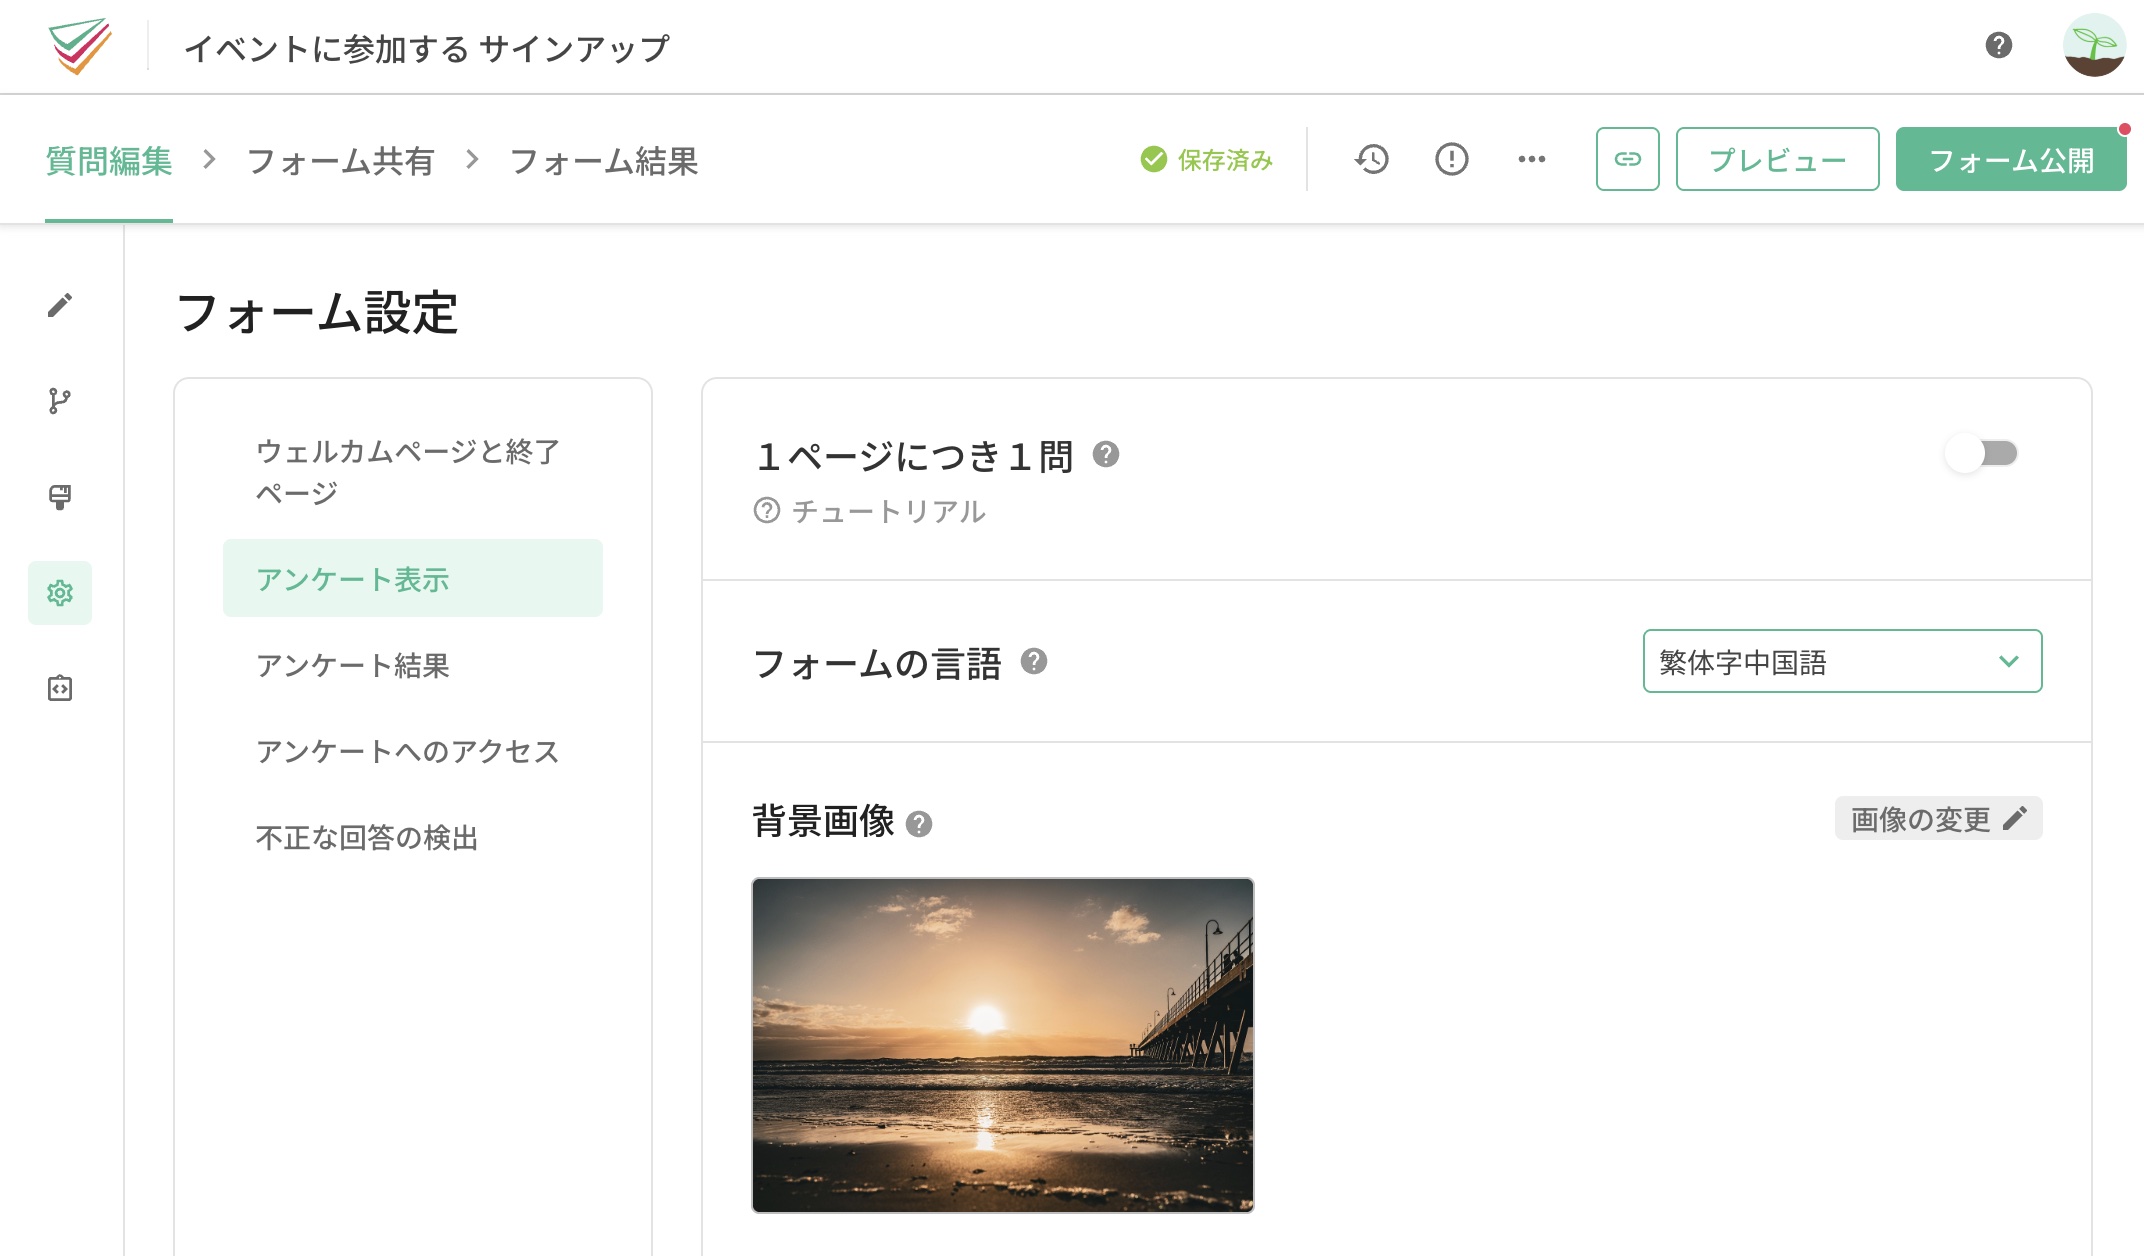
Task: Open the help question mark icon in header
Action: pos(1998,45)
